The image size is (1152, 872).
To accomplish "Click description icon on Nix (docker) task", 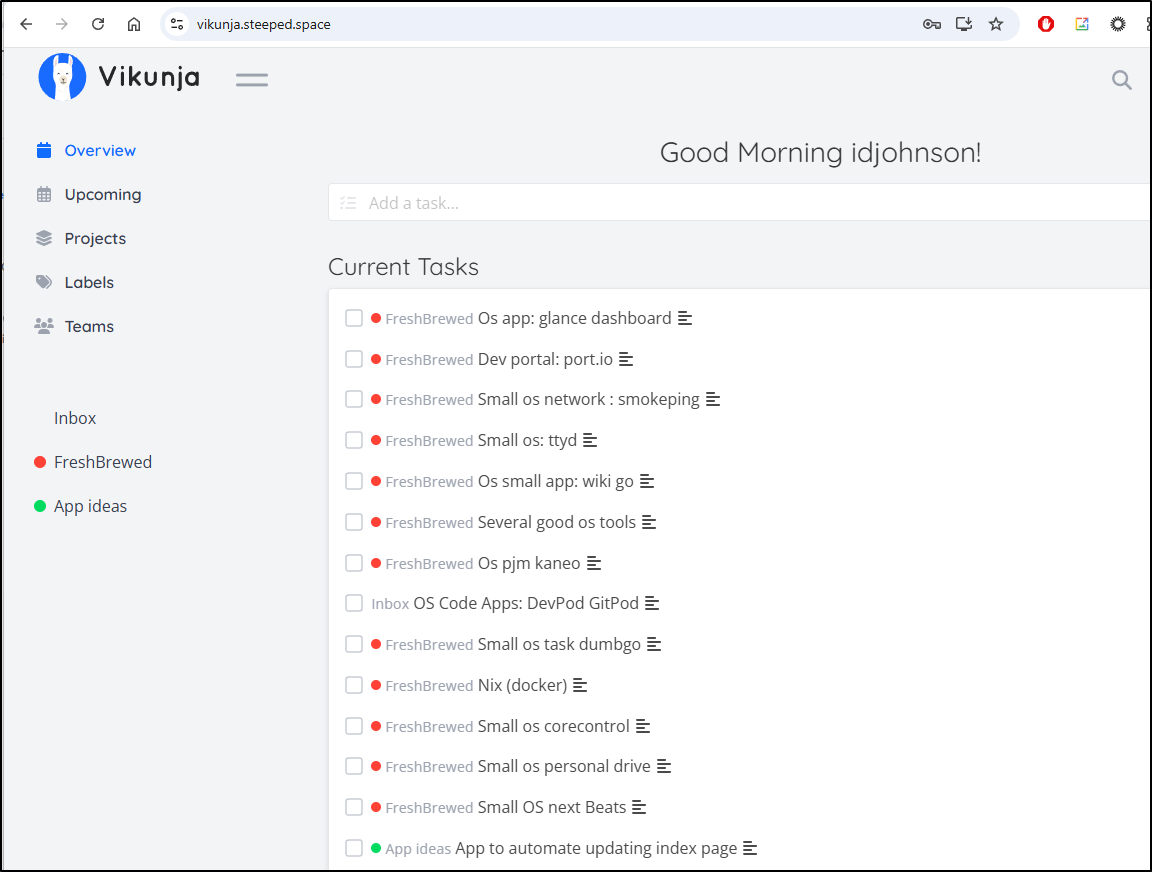I will [580, 685].
